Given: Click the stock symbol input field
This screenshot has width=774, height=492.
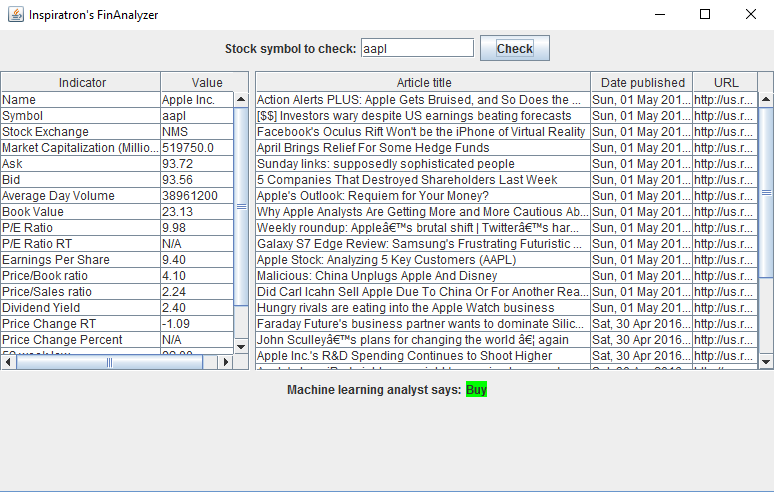Looking at the screenshot, I should (x=417, y=48).
